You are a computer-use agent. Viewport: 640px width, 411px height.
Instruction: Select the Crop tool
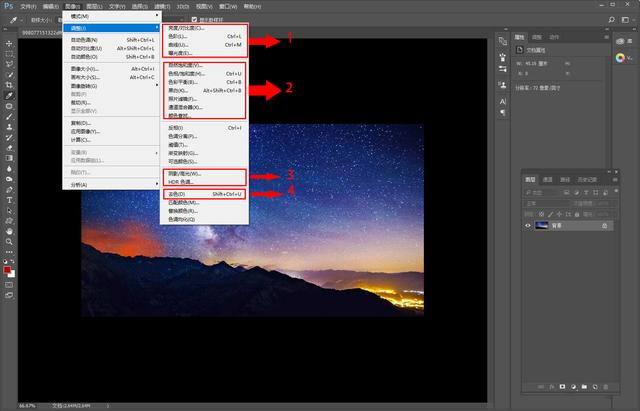tap(9, 85)
